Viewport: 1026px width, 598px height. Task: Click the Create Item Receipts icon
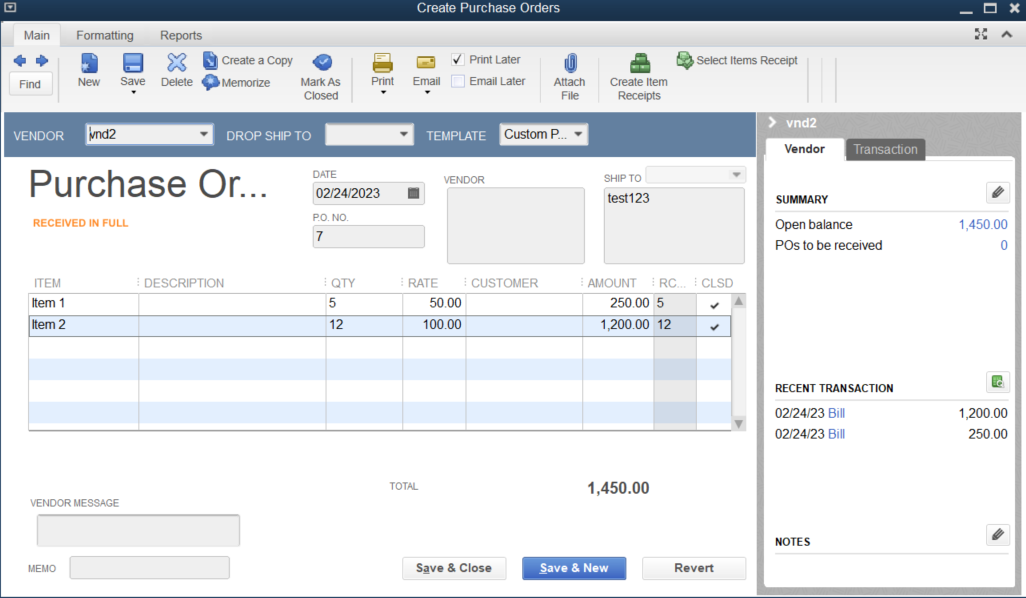(638, 72)
